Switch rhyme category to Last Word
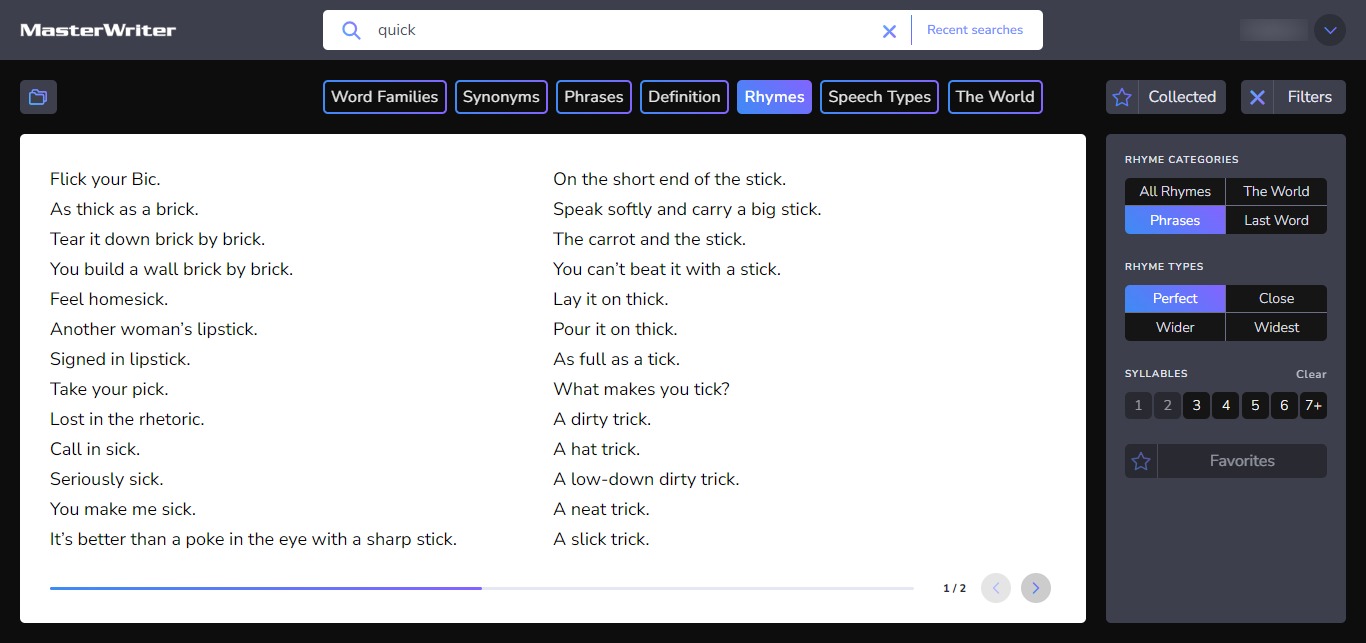The width and height of the screenshot is (1366, 643). pos(1276,220)
